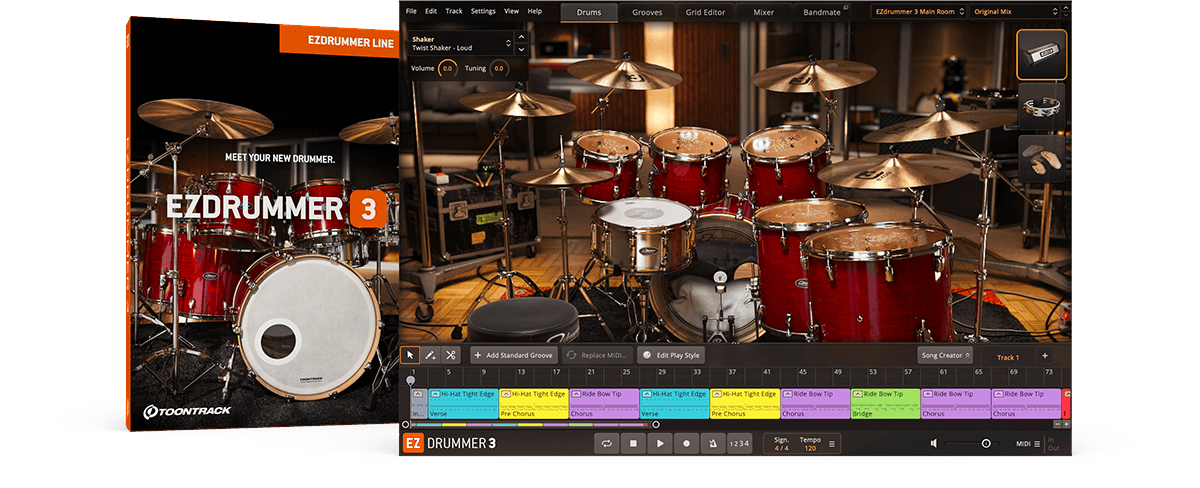The height and width of the screenshot is (488, 1200).
Task: Adjust the master volume slider
Action: (985, 443)
